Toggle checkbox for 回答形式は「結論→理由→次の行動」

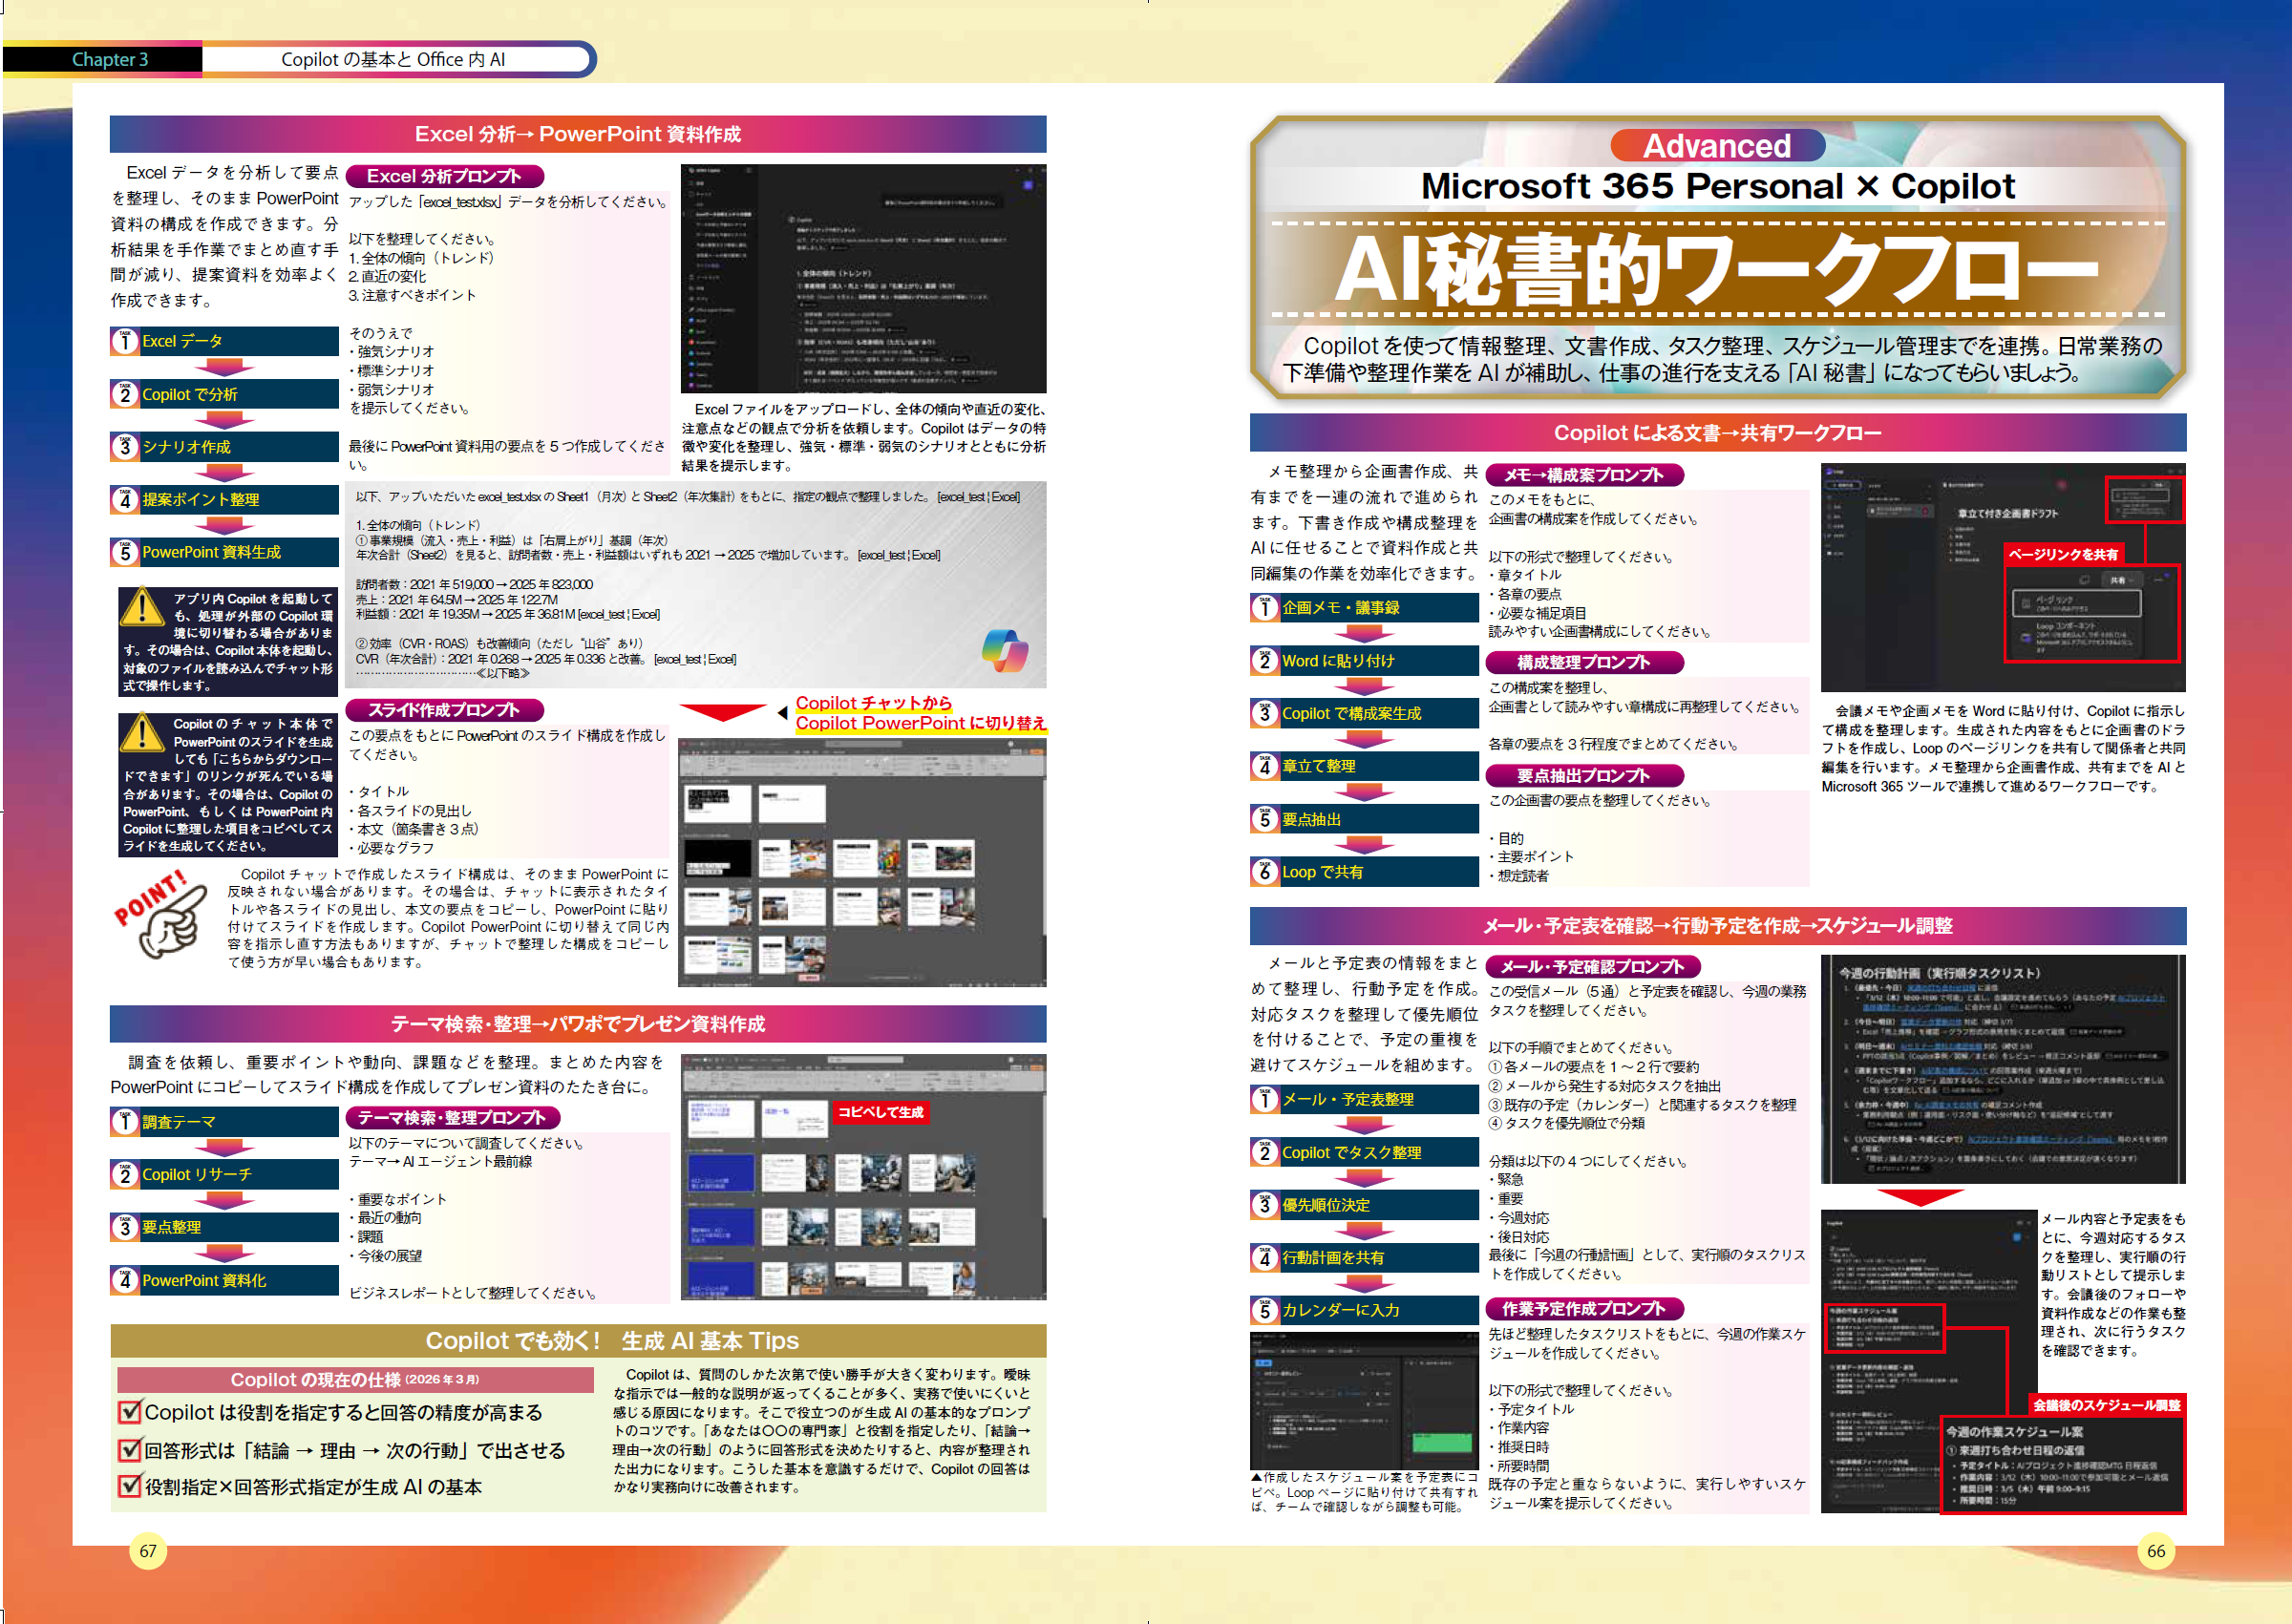tap(130, 1450)
